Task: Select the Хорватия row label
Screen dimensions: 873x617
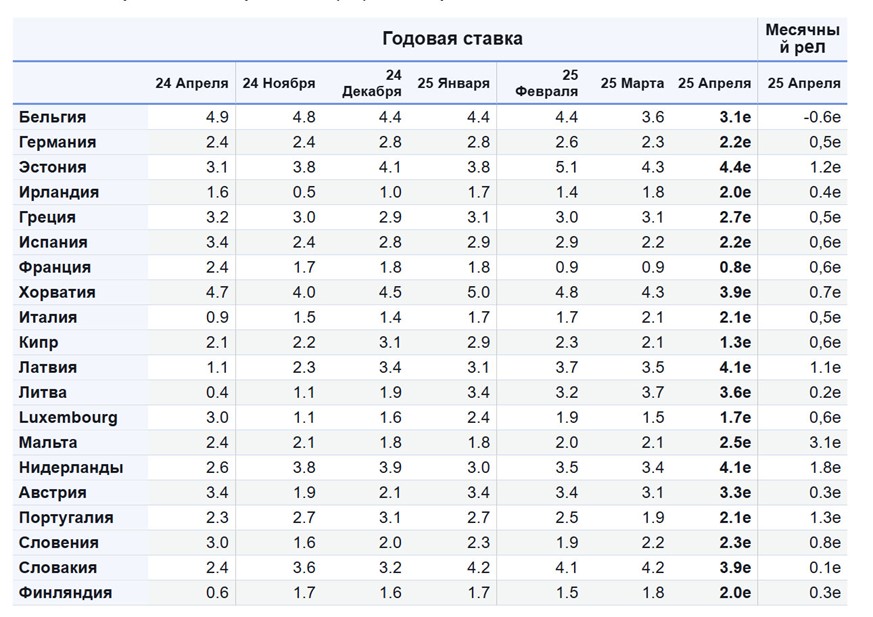Action: pyautogui.click(x=58, y=292)
